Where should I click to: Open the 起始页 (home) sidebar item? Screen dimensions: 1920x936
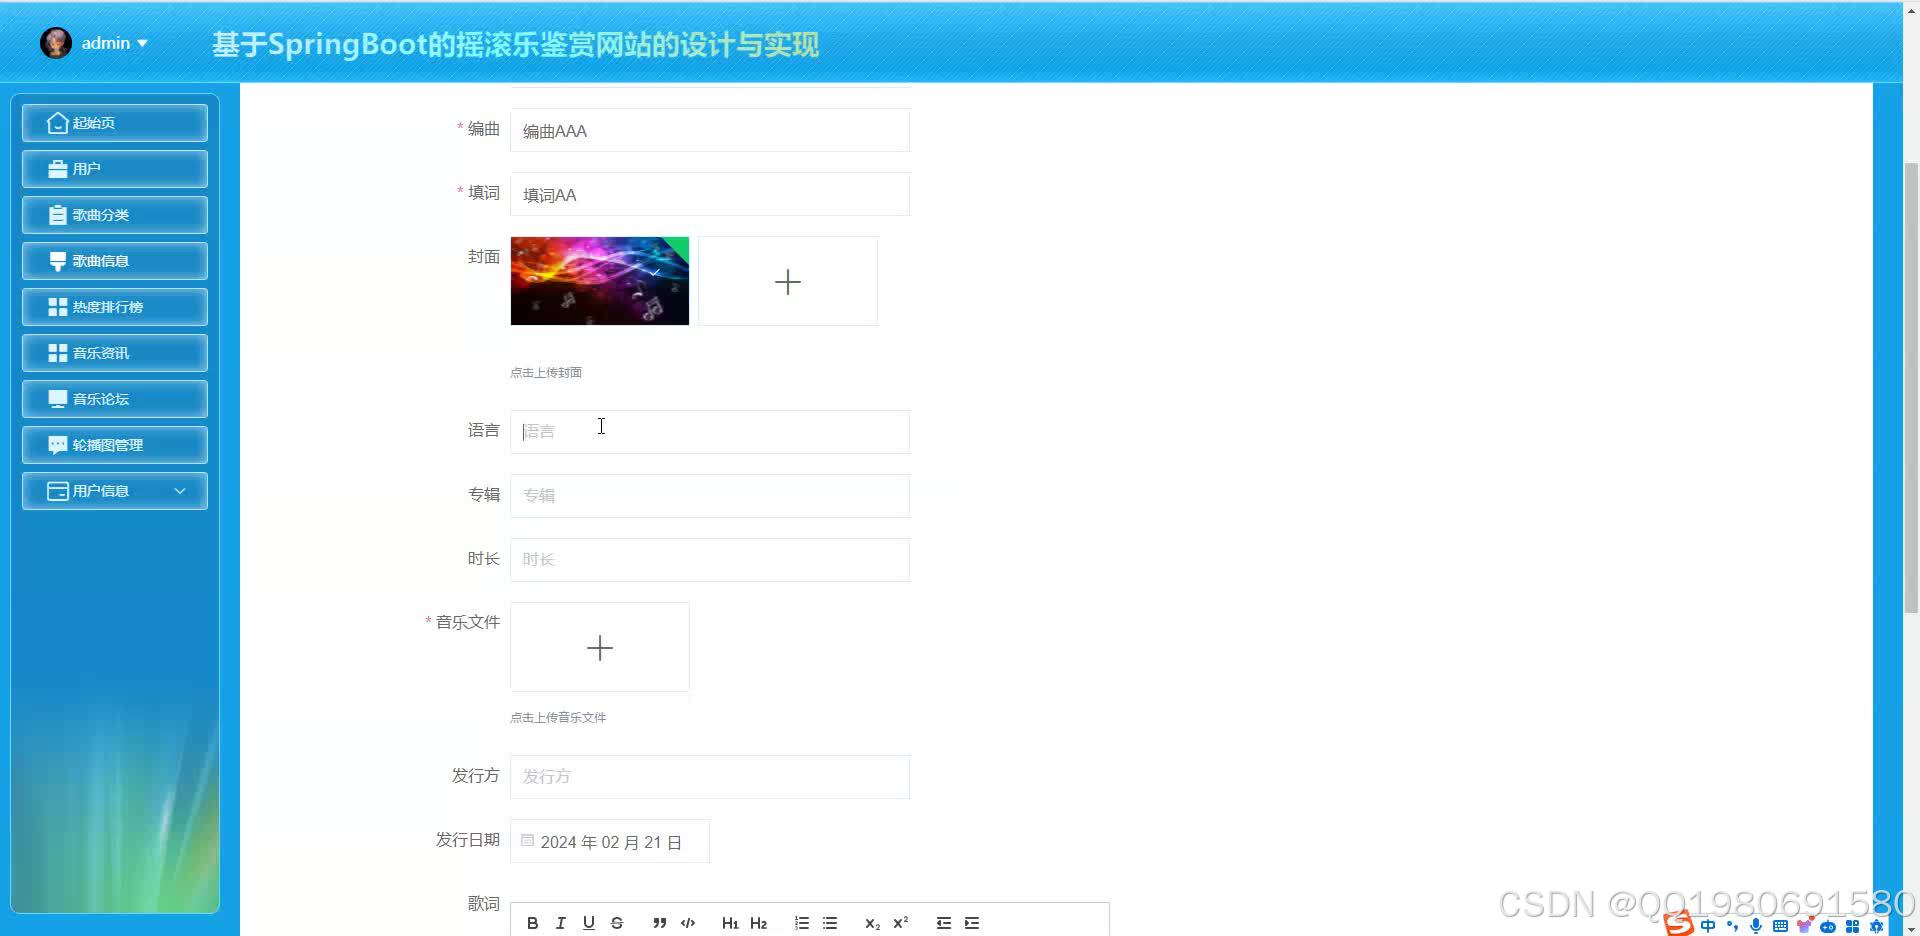pos(114,122)
